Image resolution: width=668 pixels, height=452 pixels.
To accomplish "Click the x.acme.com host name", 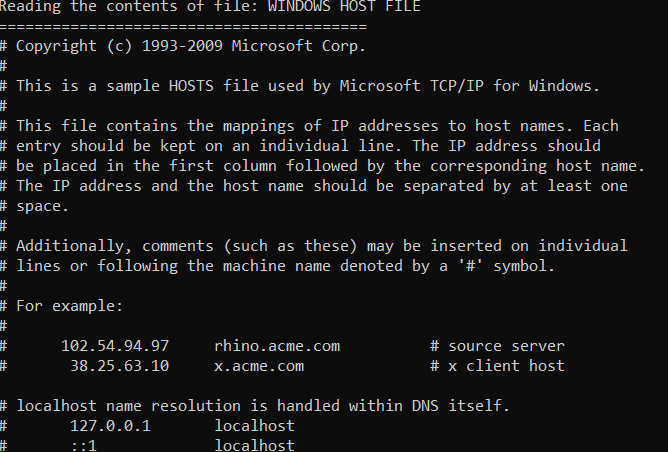I will (x=259, y=366).
